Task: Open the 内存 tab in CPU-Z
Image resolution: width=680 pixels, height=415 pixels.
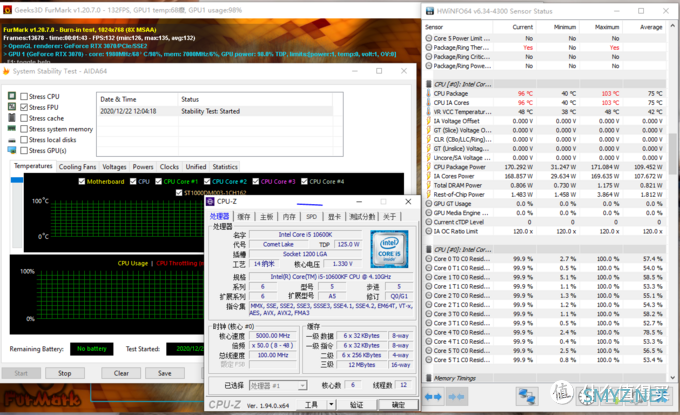Action: [x=289, y=216]
